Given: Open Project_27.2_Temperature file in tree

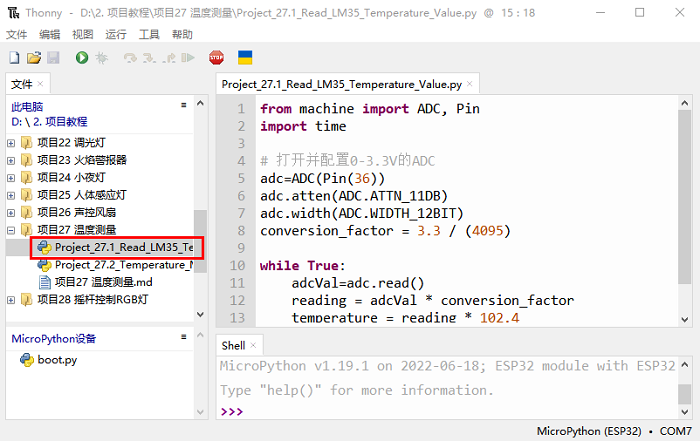Looking at the screenshot, I should click(x=123, y=265).
